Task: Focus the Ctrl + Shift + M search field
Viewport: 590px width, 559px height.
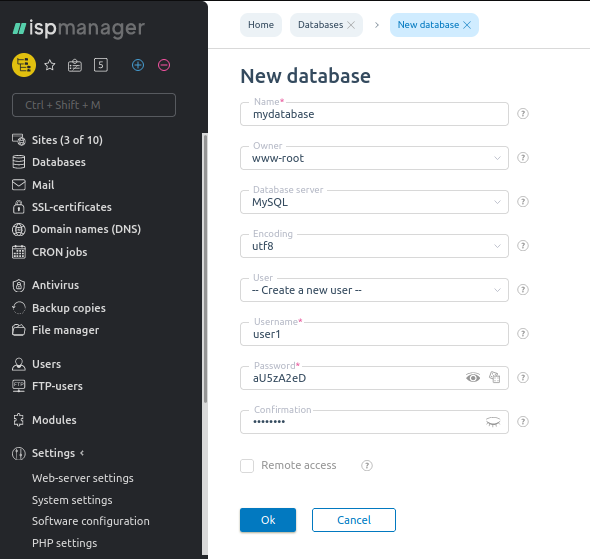Action: 94,105
